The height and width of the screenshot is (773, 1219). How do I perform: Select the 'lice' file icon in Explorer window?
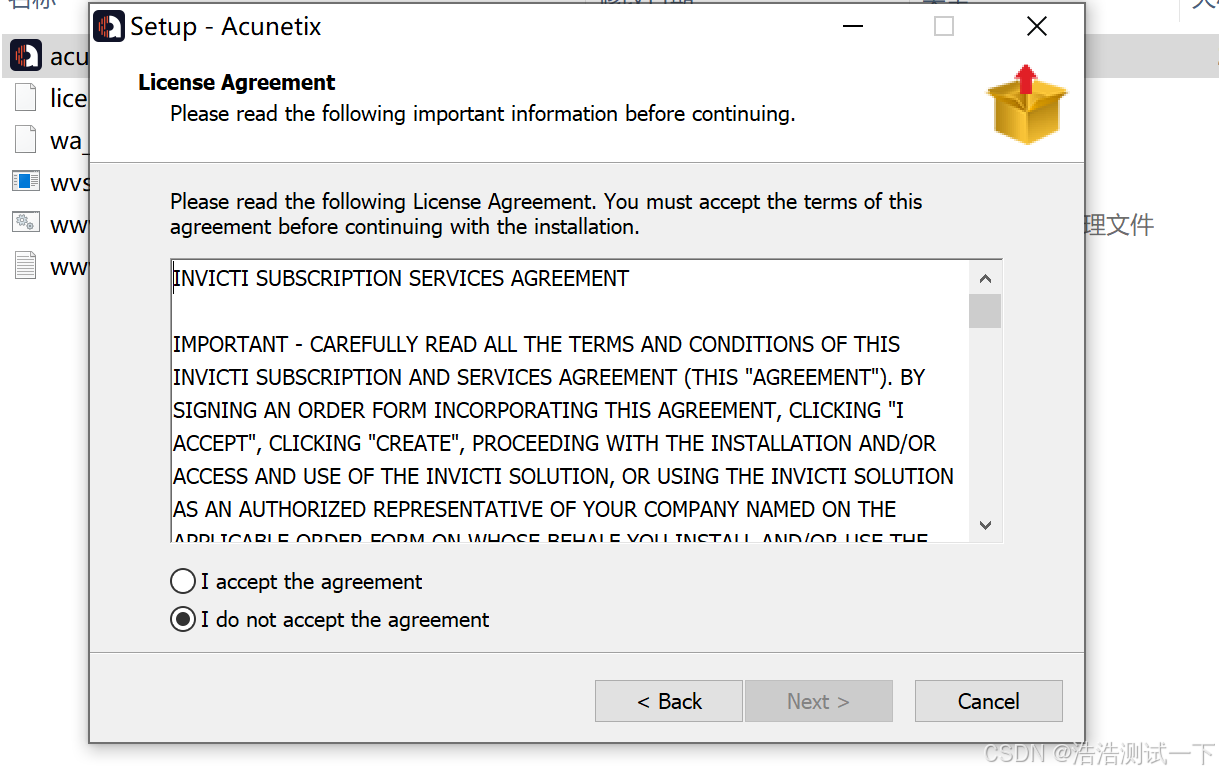coord(26,97)
